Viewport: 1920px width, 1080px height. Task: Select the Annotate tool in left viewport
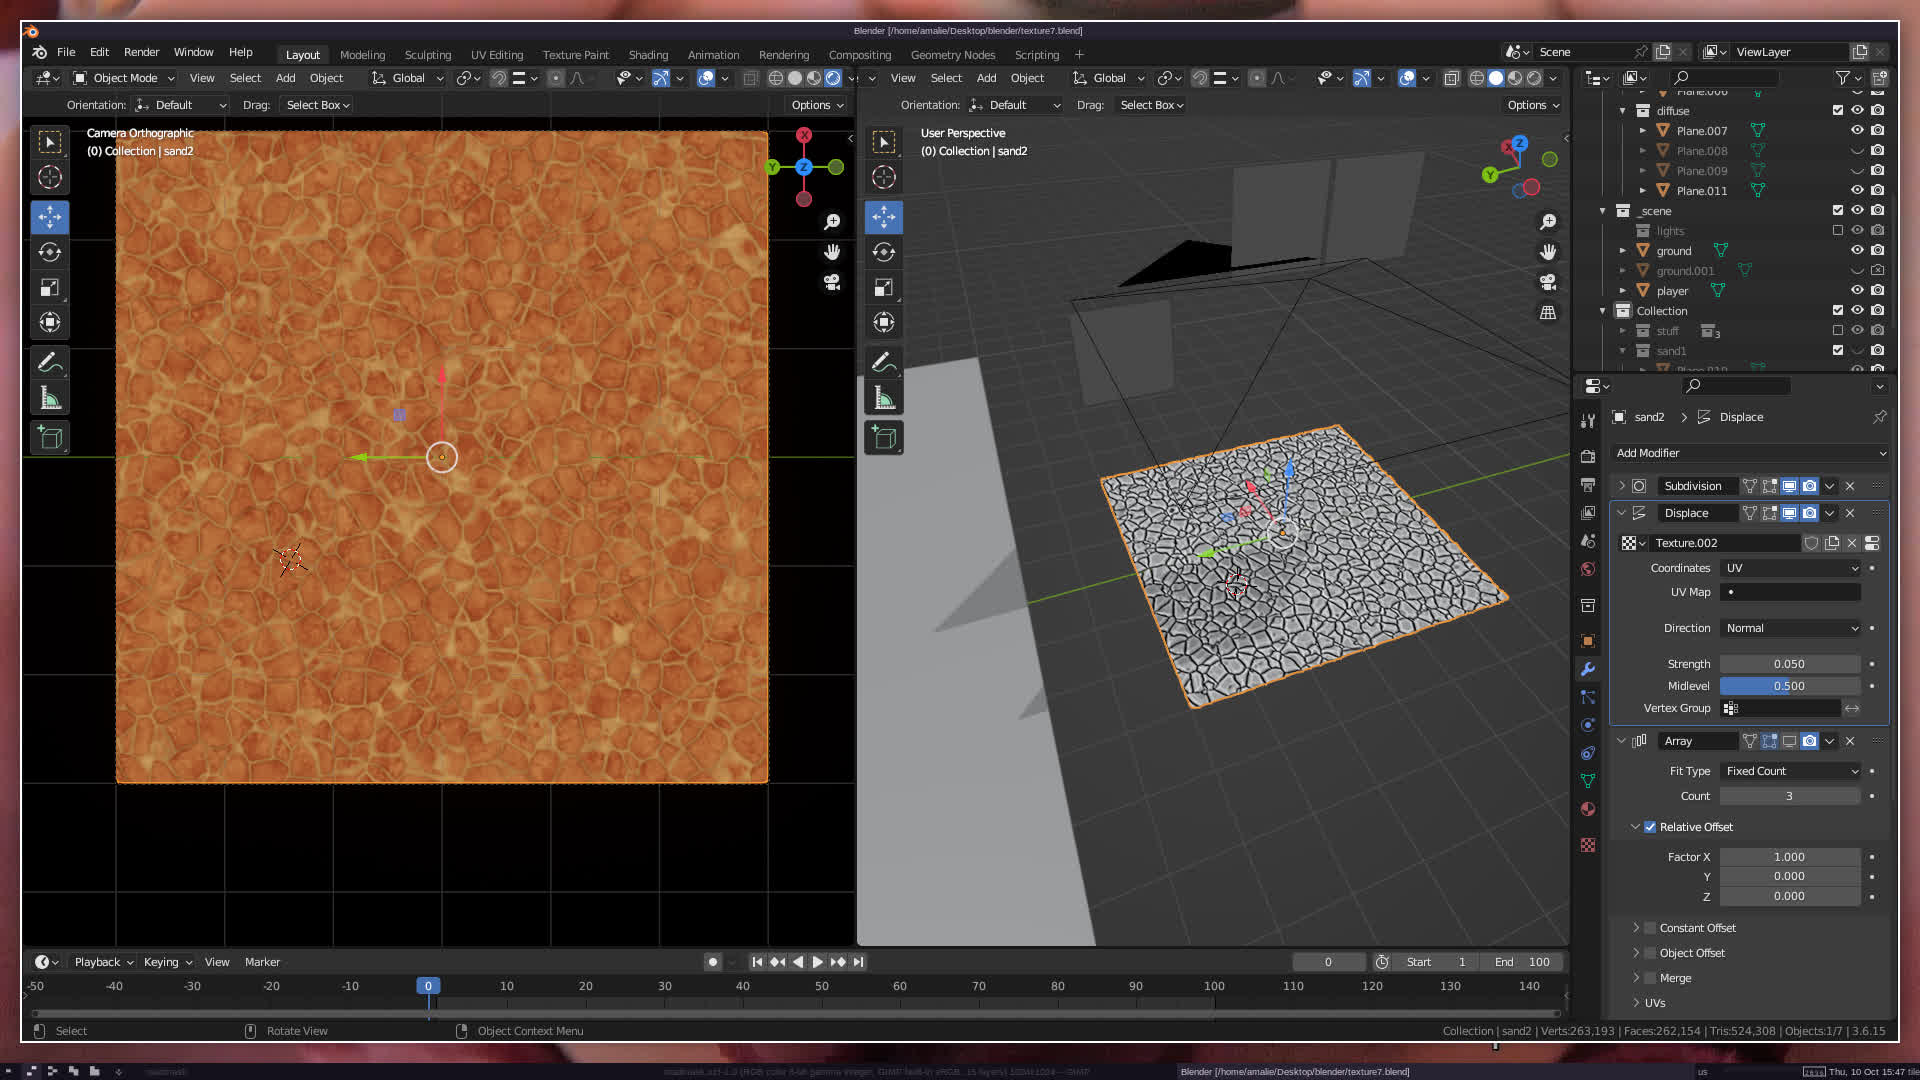pyautogui.click(x=50, y=362)
